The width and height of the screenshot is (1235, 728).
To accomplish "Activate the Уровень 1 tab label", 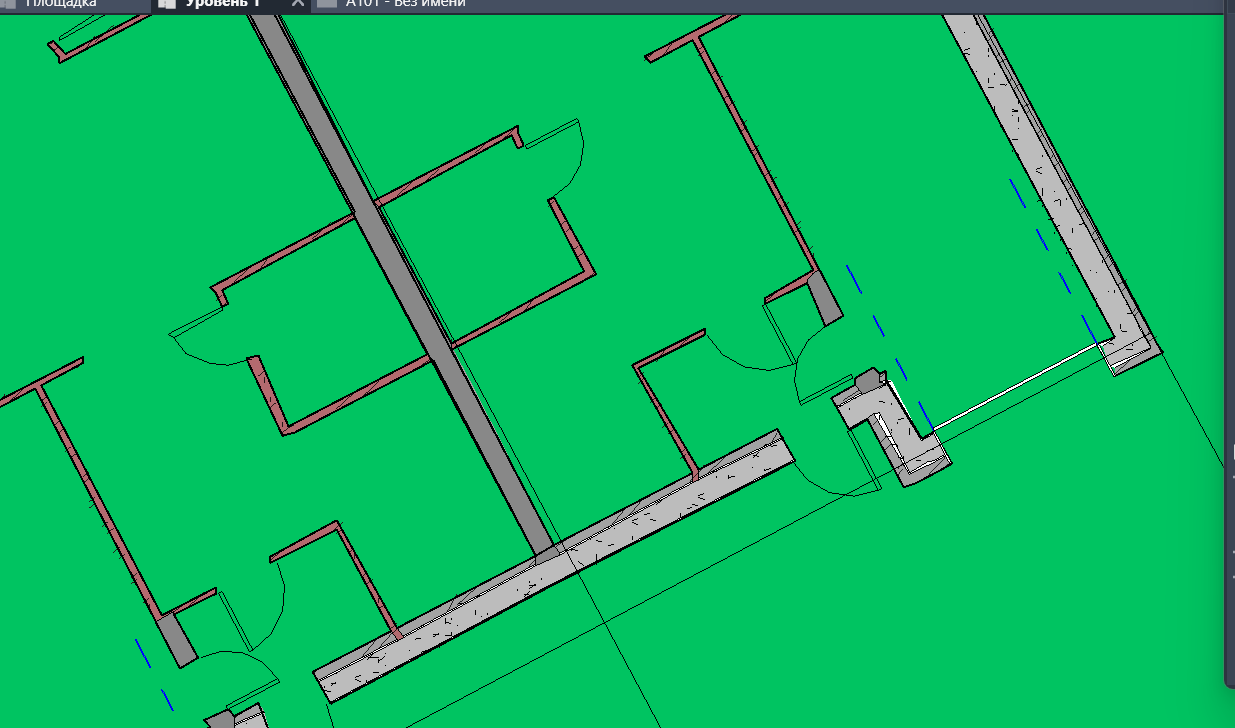I will [x=222, y=3].
